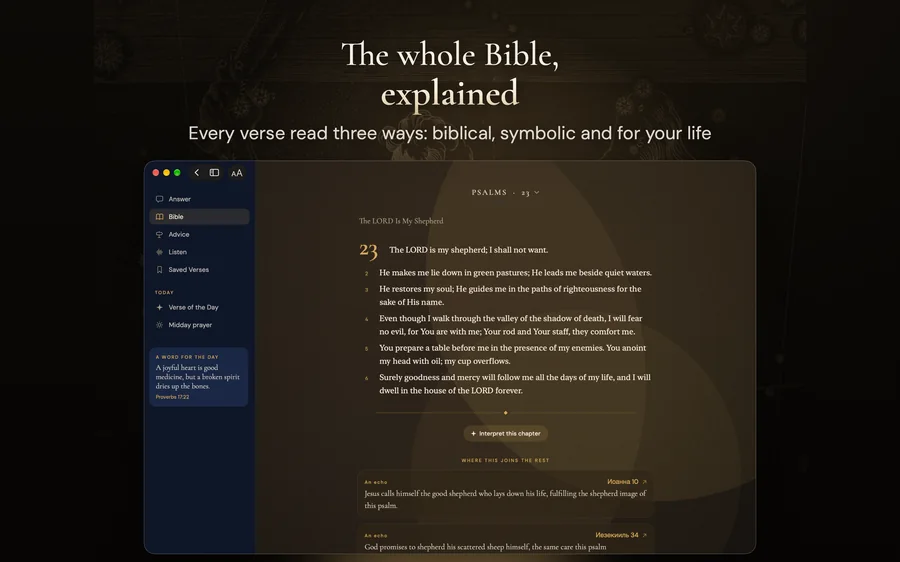
Task: Click the arrow icon beside Иезекииль 34
Action: point(644,536)
